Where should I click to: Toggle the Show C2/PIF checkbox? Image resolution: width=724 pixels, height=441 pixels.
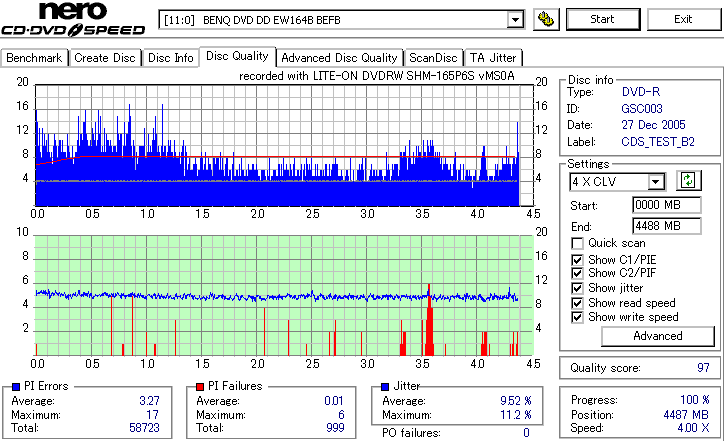point(577,273)
